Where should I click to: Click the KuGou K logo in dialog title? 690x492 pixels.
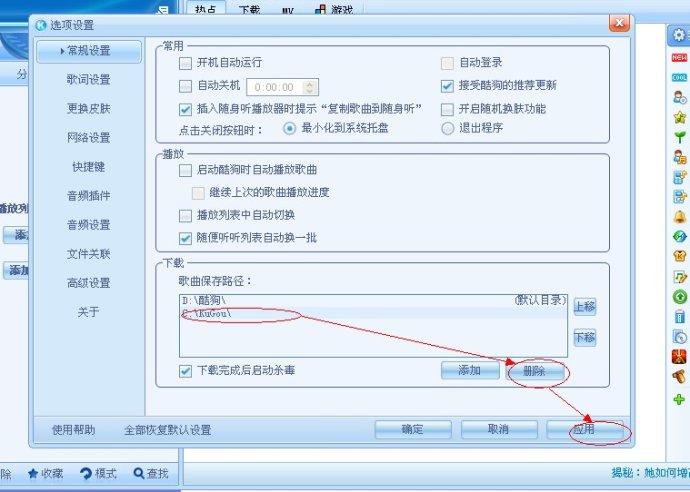(x=40, y=25)
